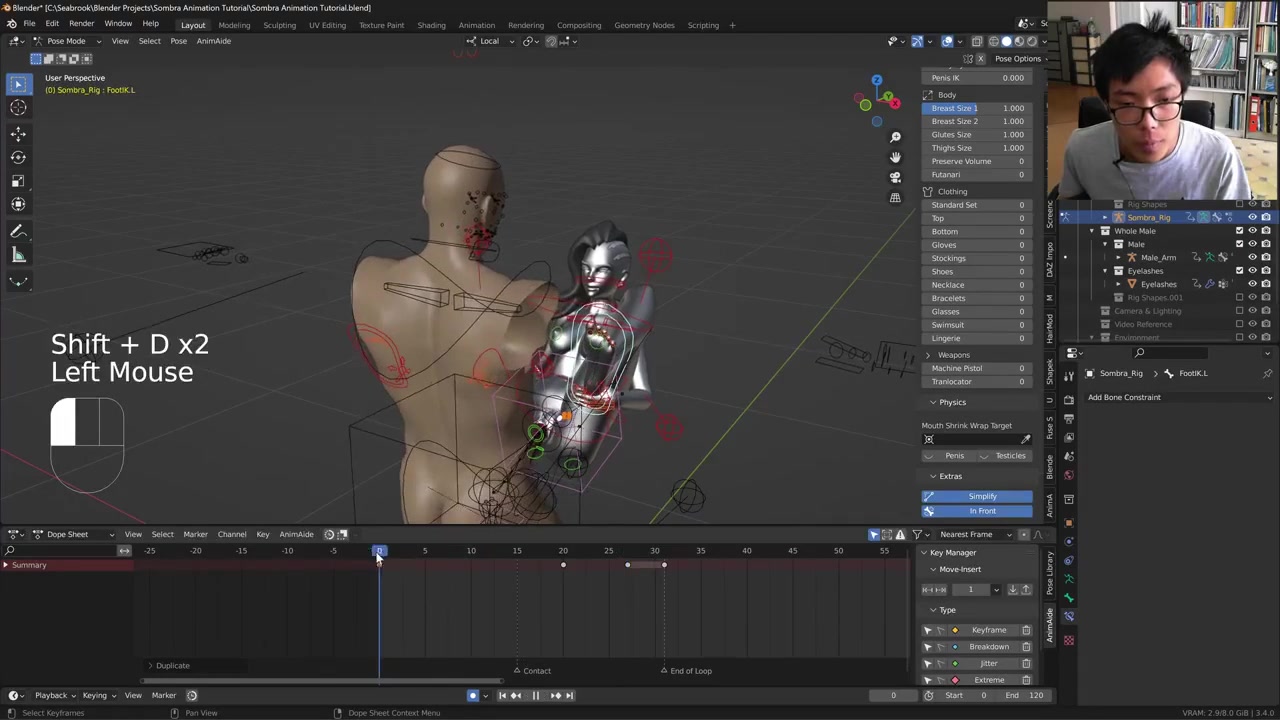Toggle the camera view icon
The height and width of the screenshot is (720, 1280).
tap(895, 177)
